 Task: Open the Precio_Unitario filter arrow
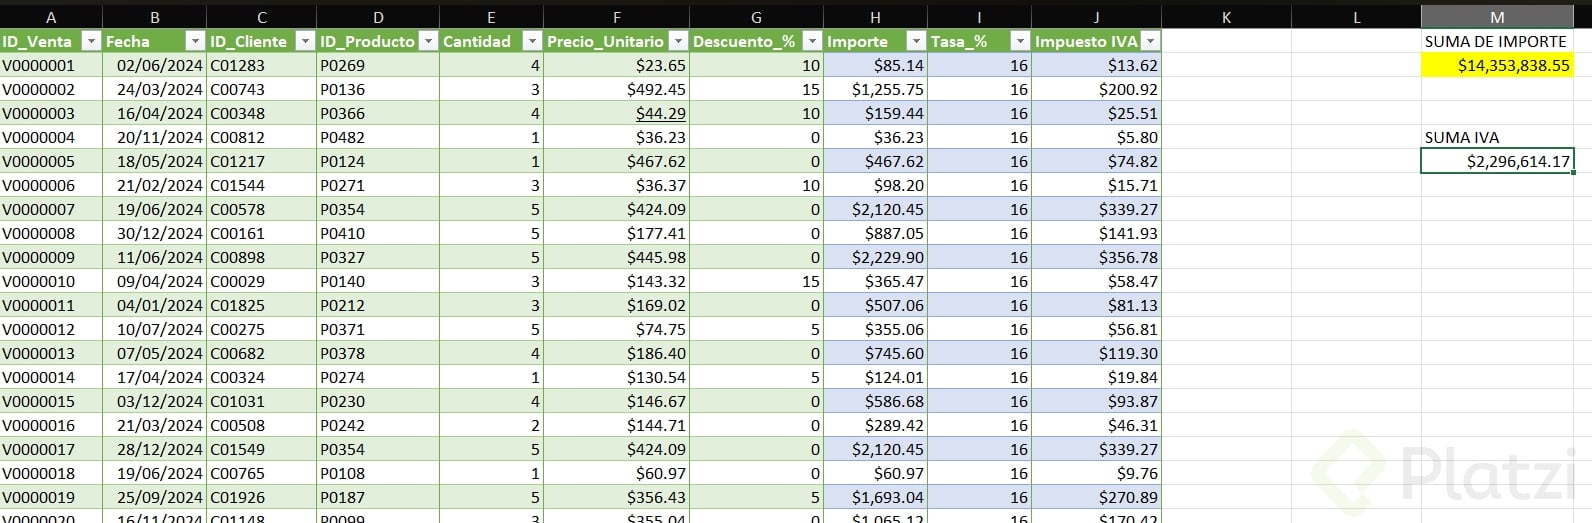click(x=678, y=41)
